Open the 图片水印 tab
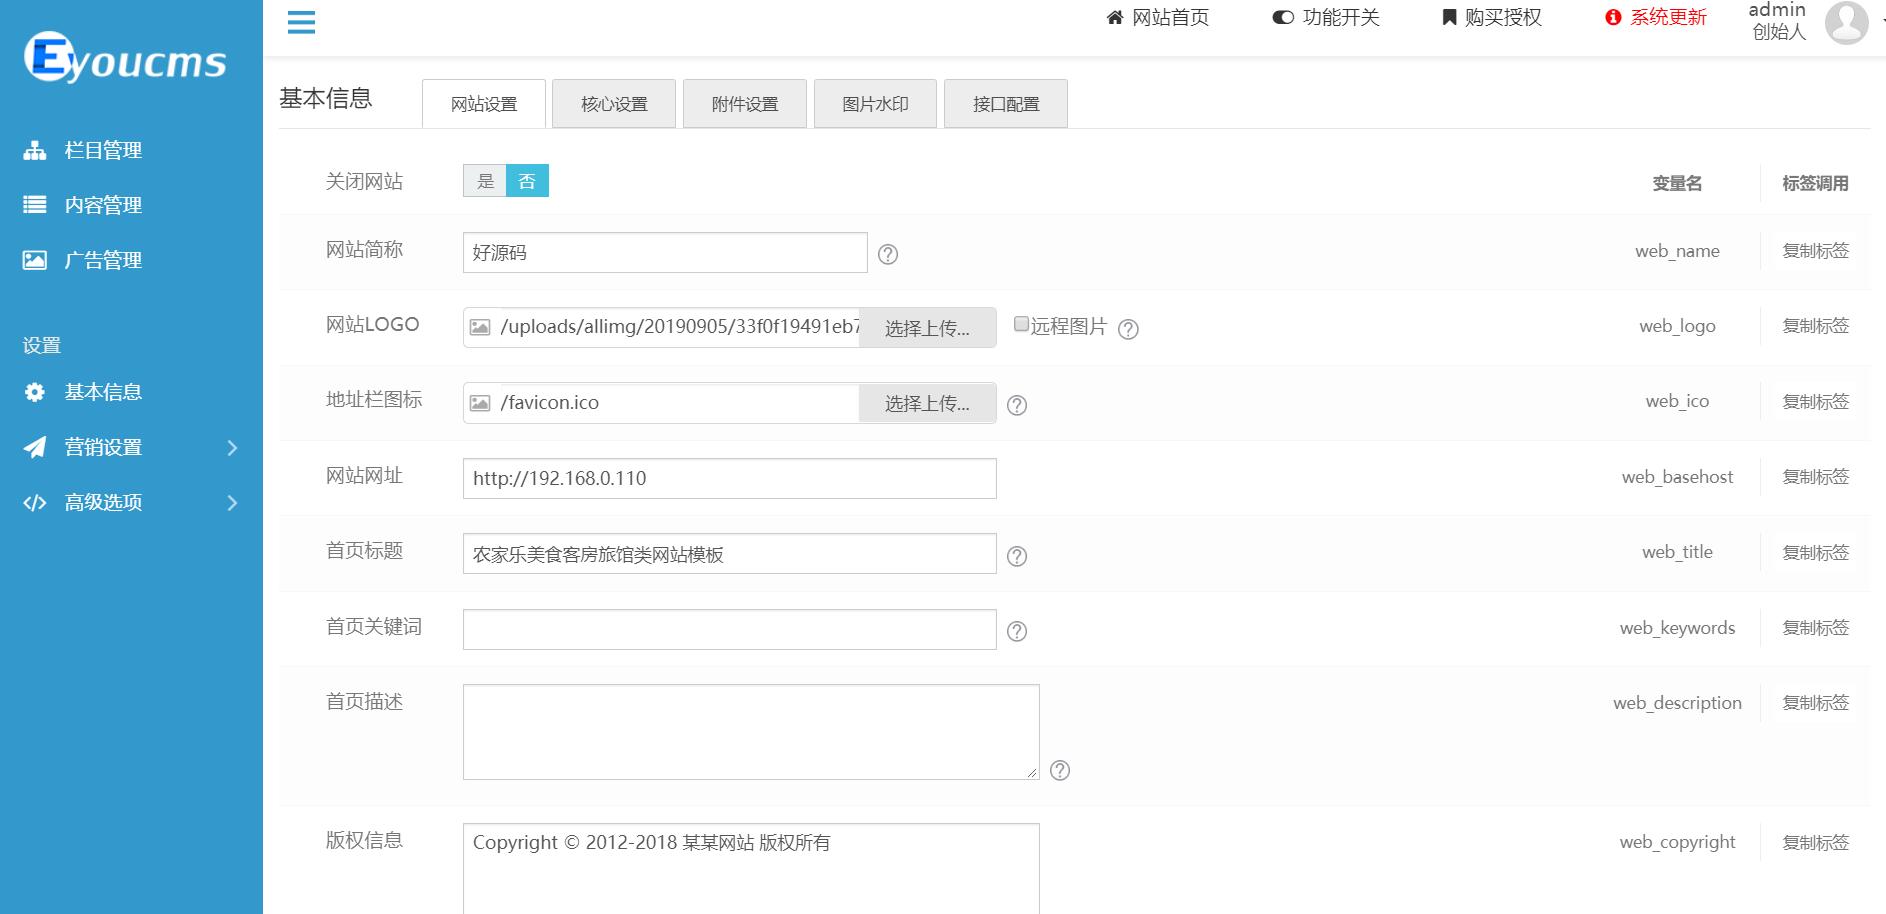 tap(875, 104)
